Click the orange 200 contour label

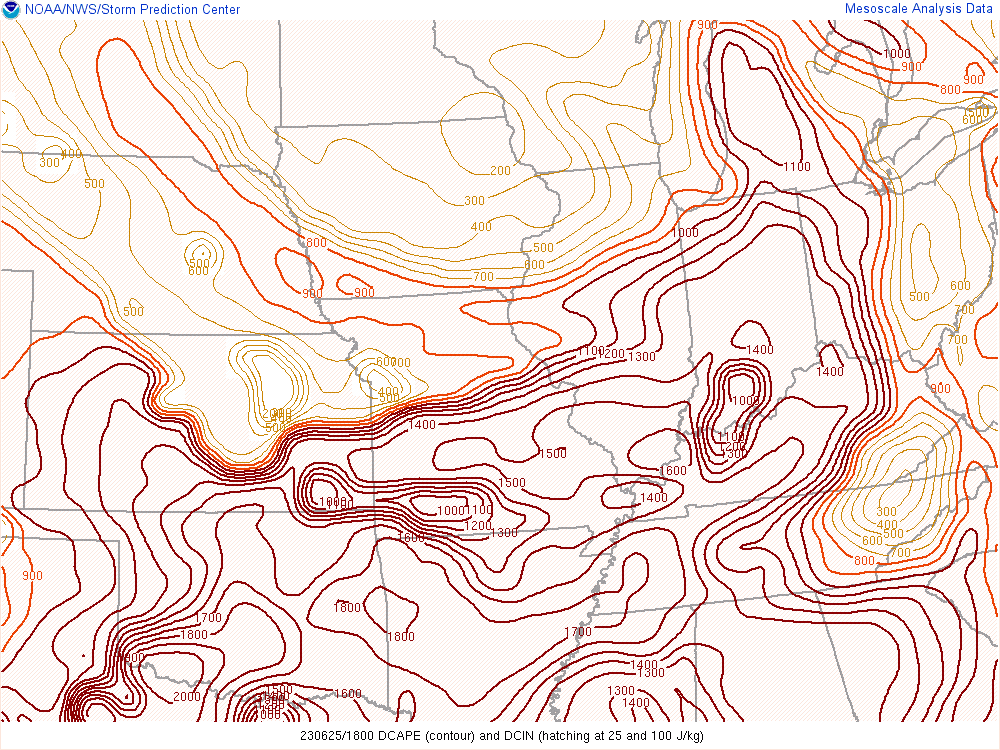pos(500,171)
